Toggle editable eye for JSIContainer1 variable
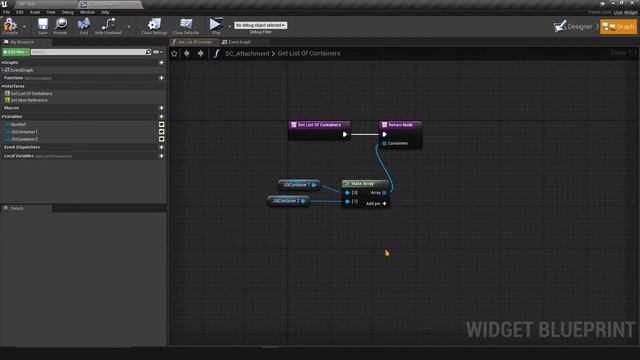Viewport: 640px width, 360px height. point(162,132)
